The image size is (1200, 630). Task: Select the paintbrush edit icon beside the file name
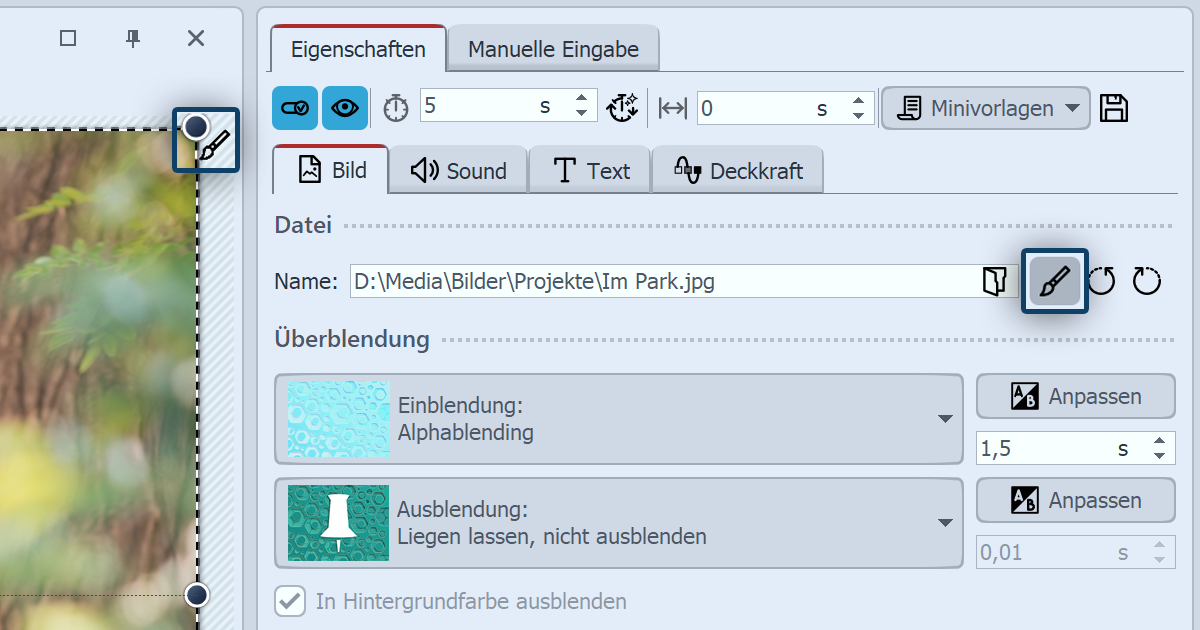tap(1054, 281)
